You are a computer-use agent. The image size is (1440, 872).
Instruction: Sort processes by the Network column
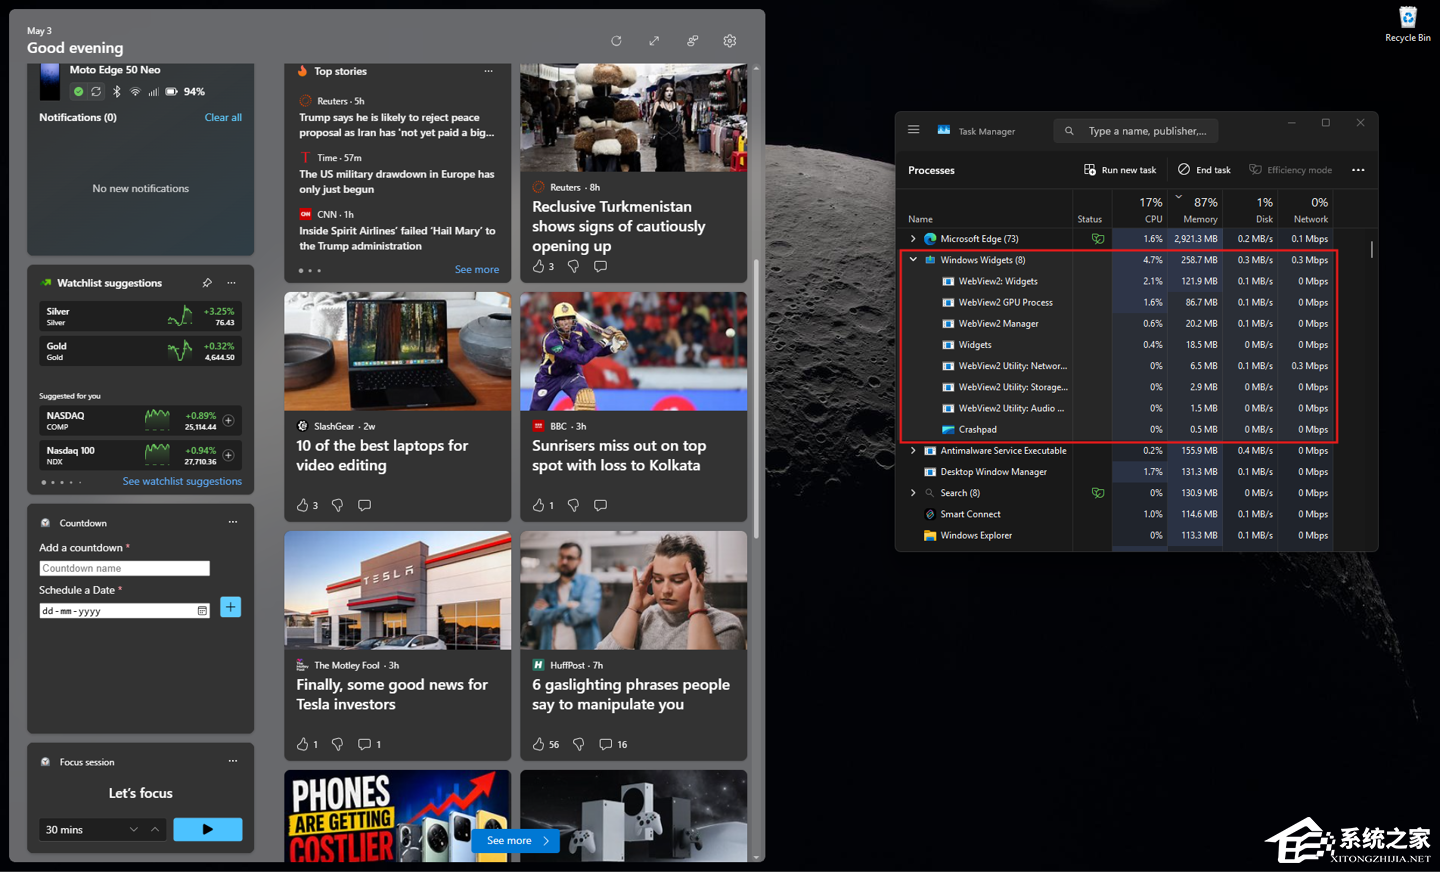[1306, 210]
